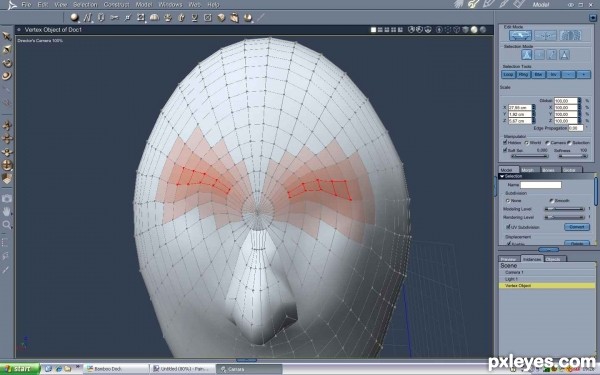This screenshot has height=375, width=600.
Task: Click the Global scale stepper arrows
Action: point(579,101)
